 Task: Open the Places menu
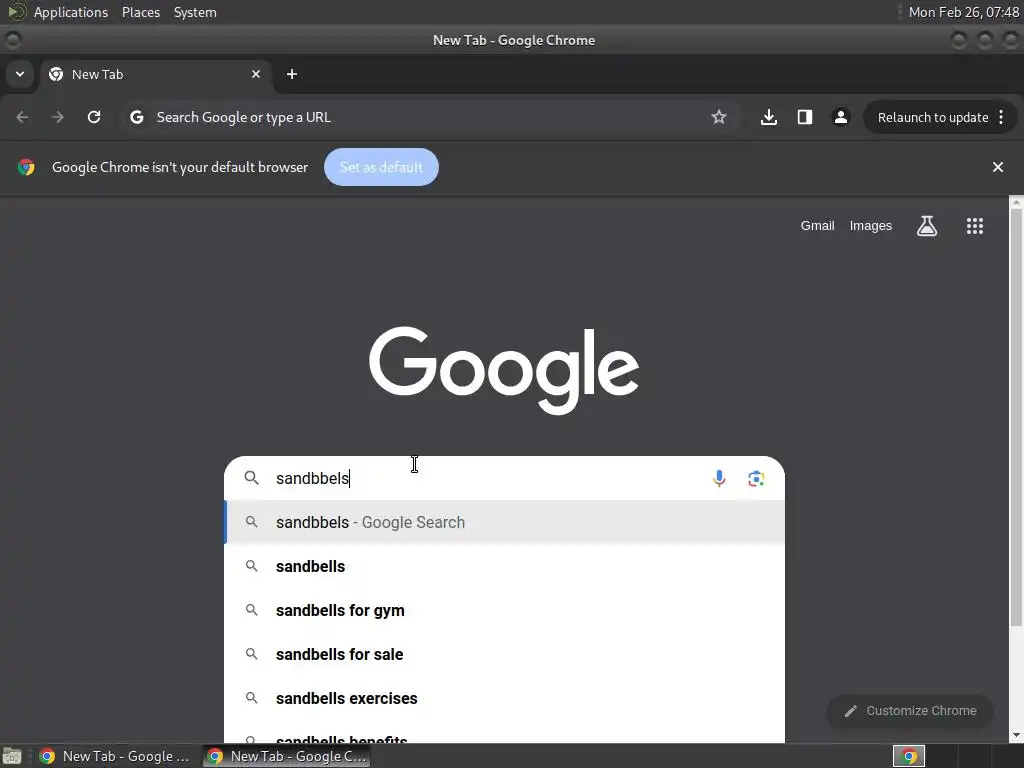click(141, 12)
